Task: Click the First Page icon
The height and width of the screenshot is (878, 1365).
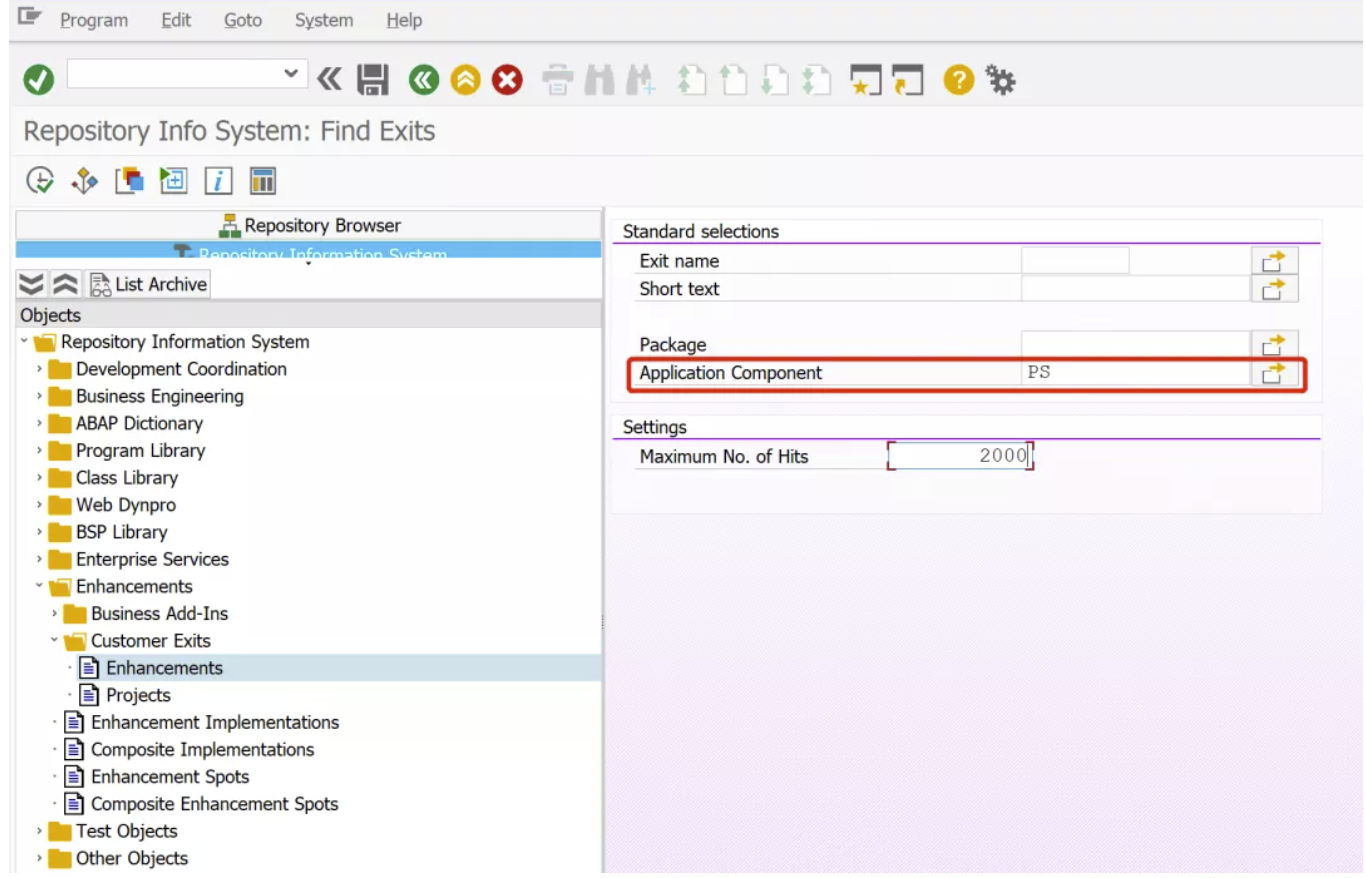Action: click(690, 80)
